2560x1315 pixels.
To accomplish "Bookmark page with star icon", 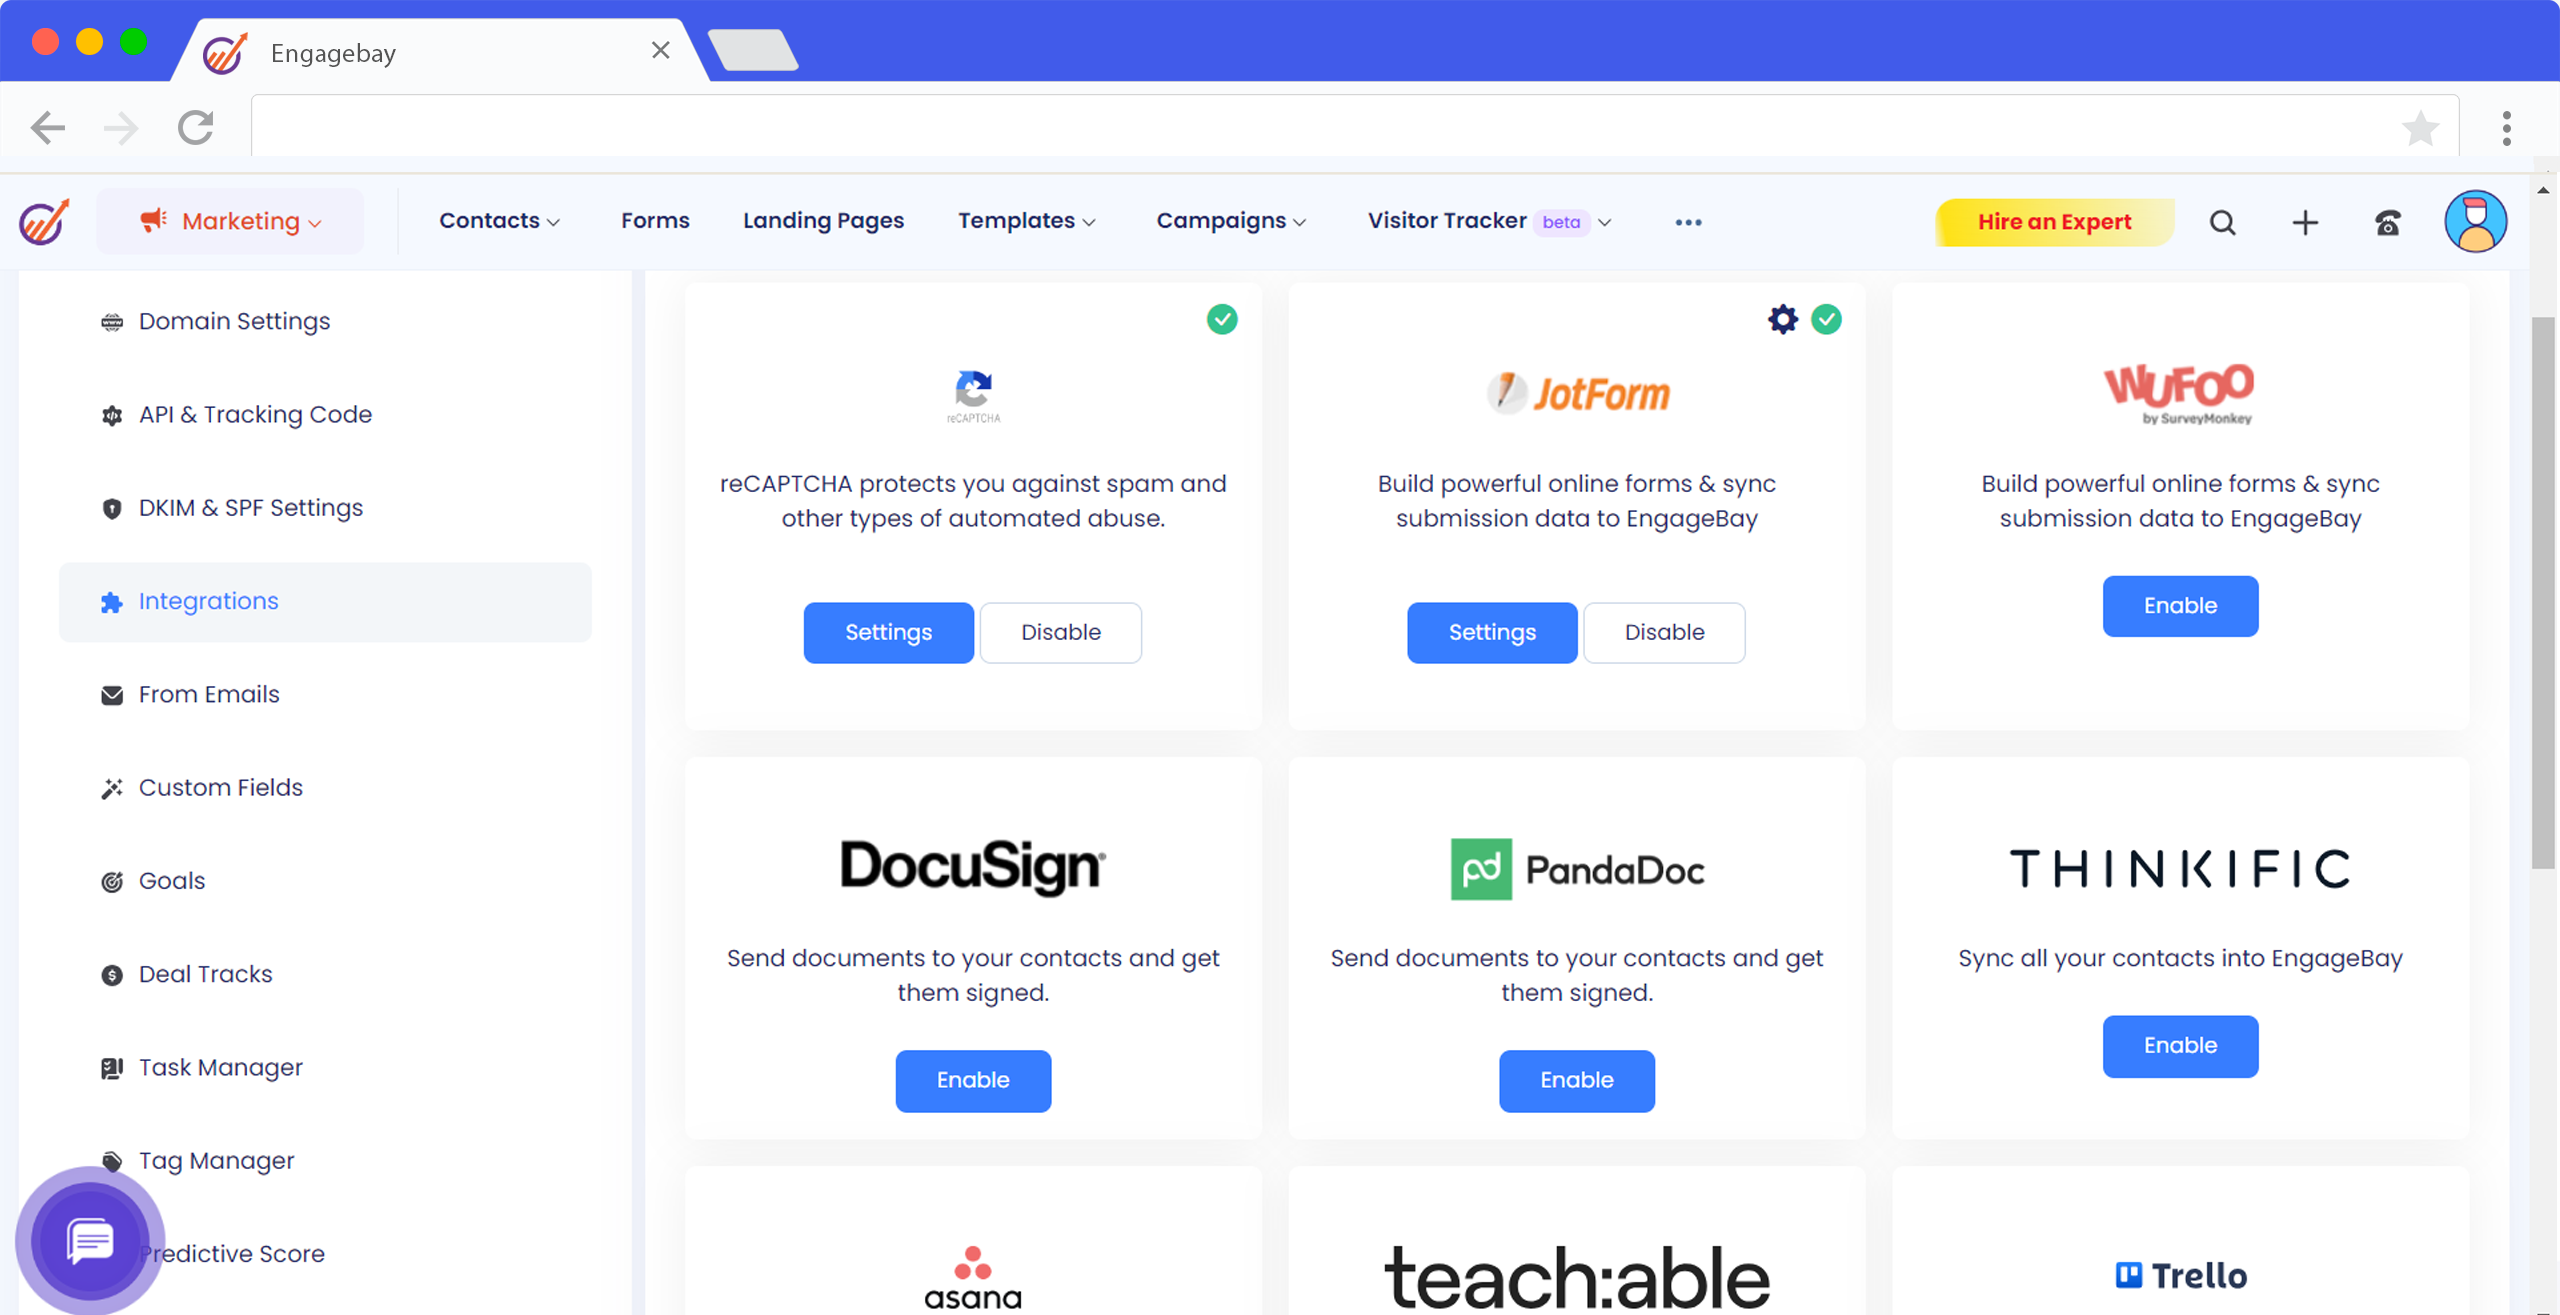I will [2420, 128].
